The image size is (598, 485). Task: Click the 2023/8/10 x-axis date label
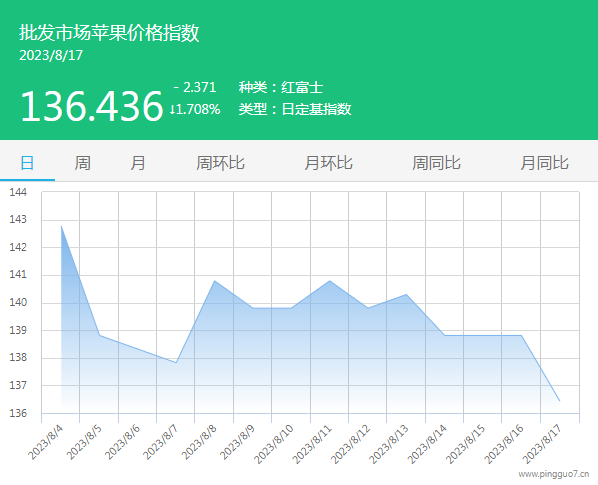click(x=274, y=444)
